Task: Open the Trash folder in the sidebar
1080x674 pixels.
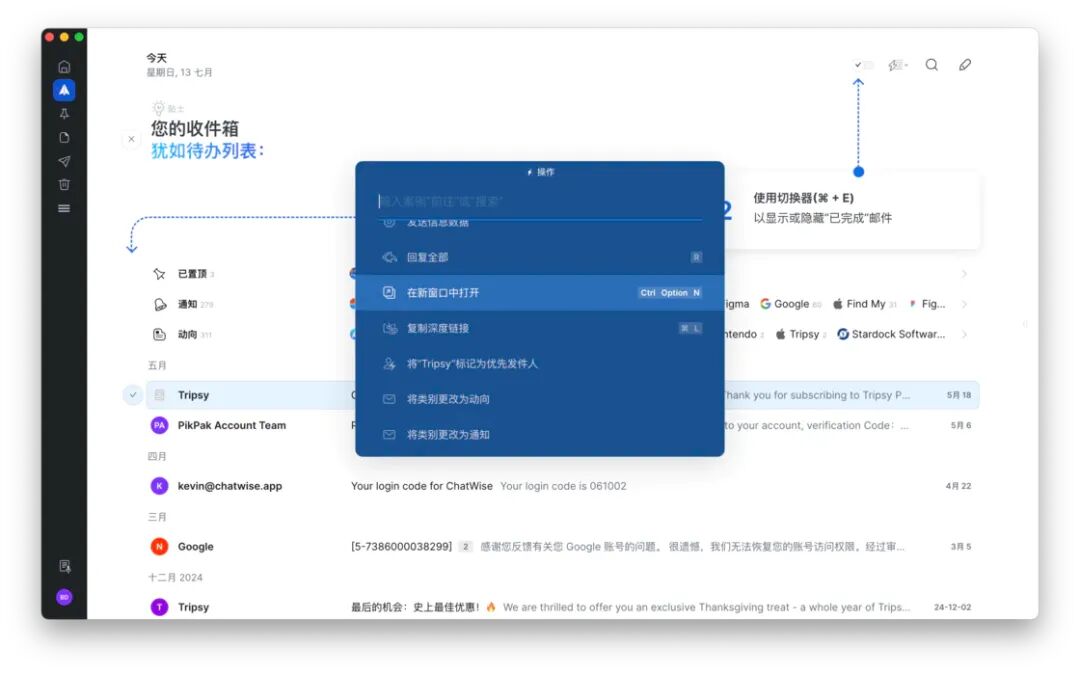Action: [x=64, y=185]
